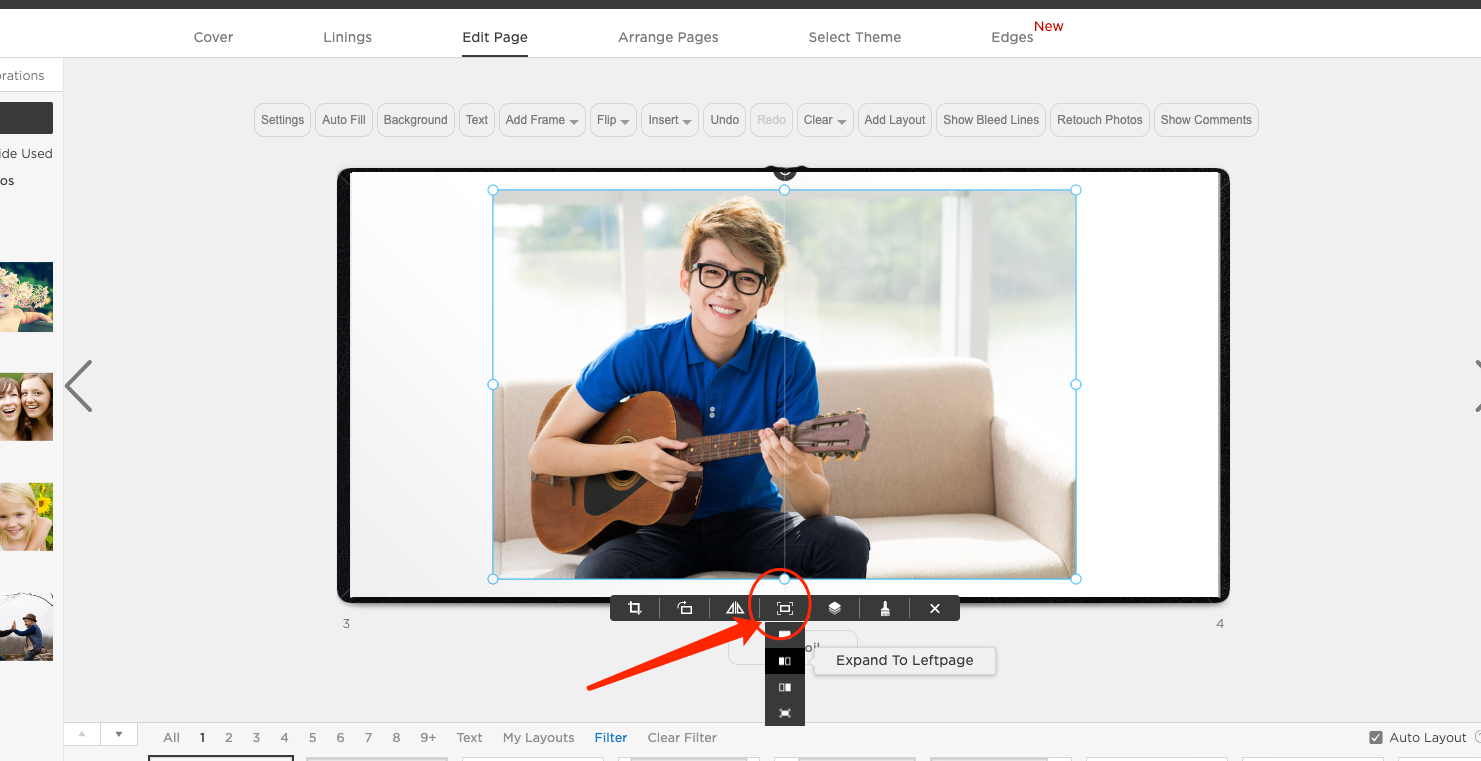Open the partially visible Decorations tab
The width and height of the screenshot is (1481, 761).
point(22,76)
